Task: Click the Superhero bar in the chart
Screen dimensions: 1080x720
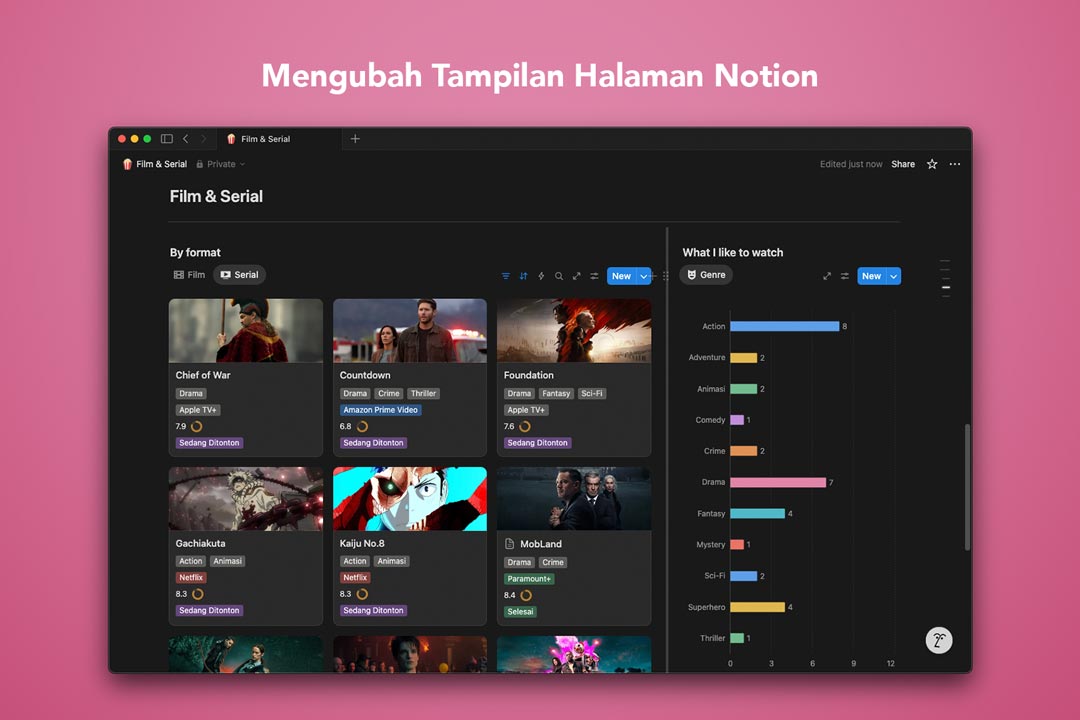Action: [x=757, y=607]
